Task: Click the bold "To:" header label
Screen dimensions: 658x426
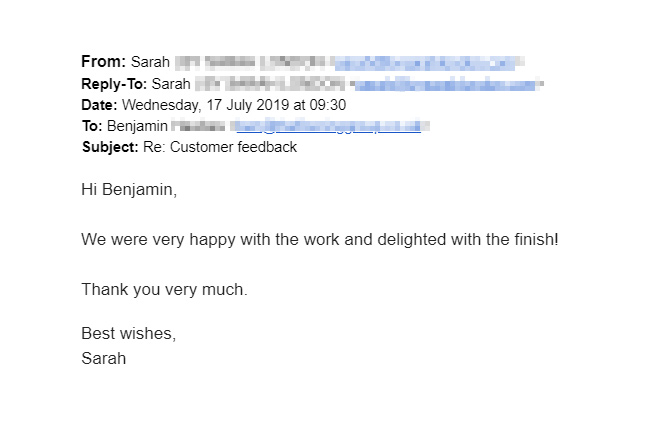Action: pyautogui.click(x=93, y=126)
